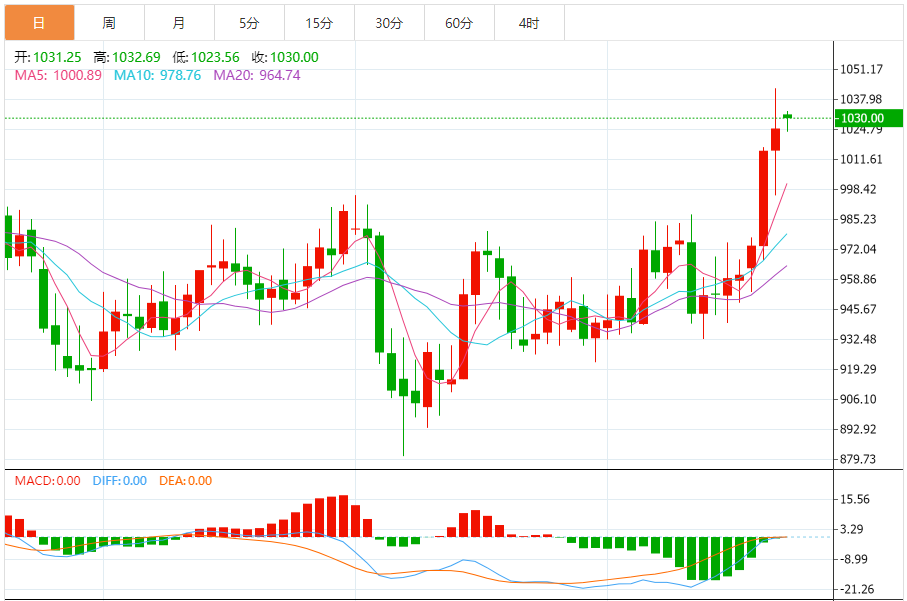
Task: Click the 998.42 price axis label
Action: (858, 189)
